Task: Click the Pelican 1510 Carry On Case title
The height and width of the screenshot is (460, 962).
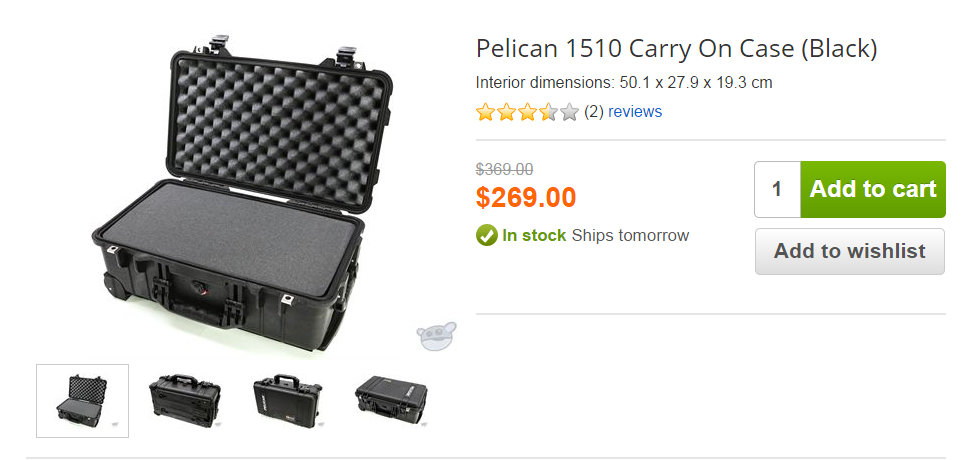Action: [676, 48]
